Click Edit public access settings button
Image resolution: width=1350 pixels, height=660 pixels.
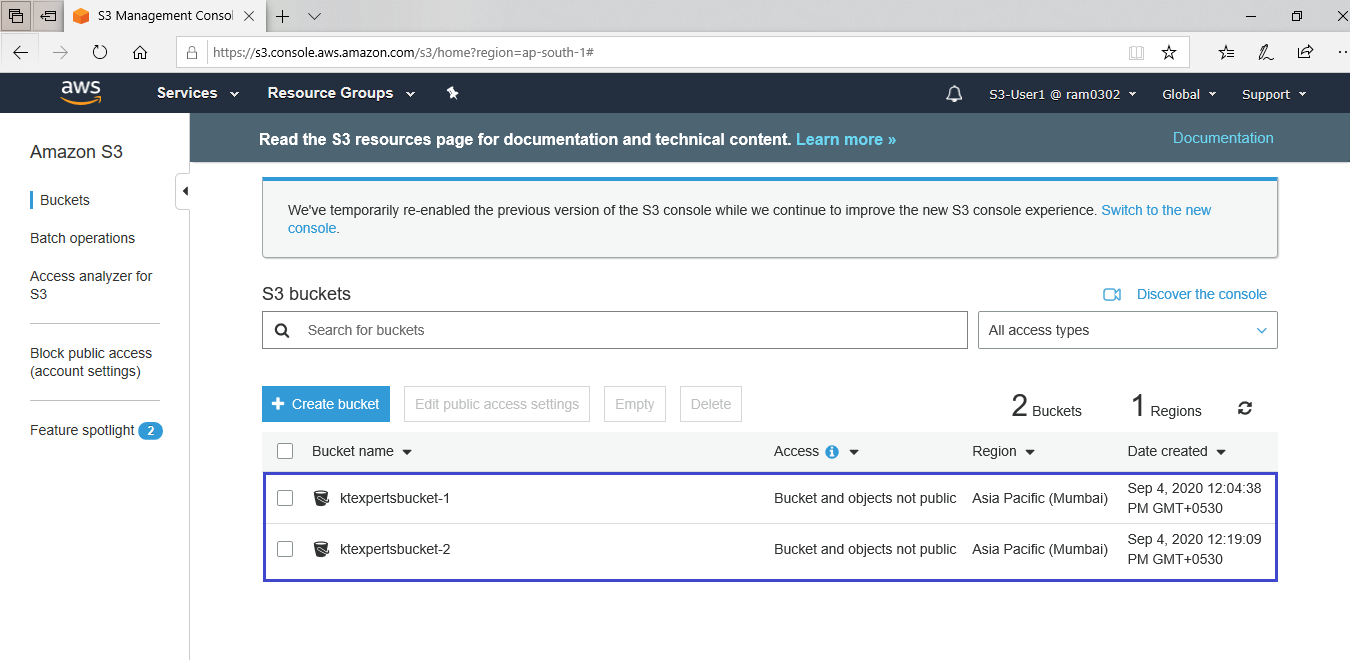[497, 404]
